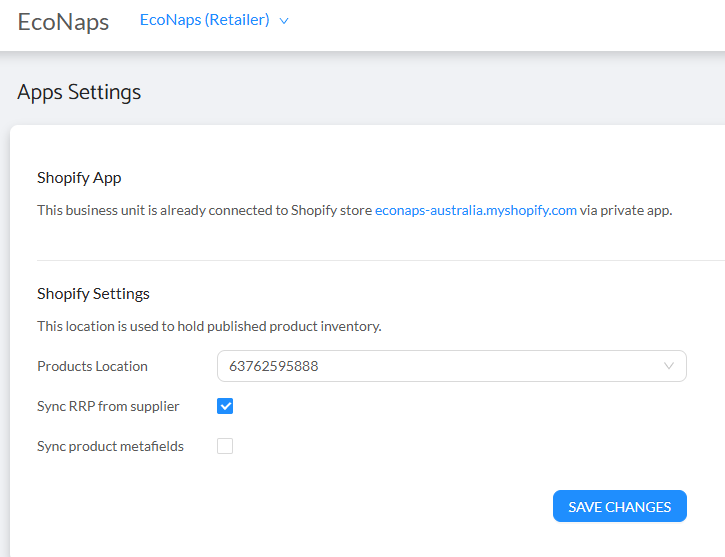Open the EcoNaps (Retailer) business unit switcher
Image resolution: width=725 pixels, height=557 pixels.
205,20
